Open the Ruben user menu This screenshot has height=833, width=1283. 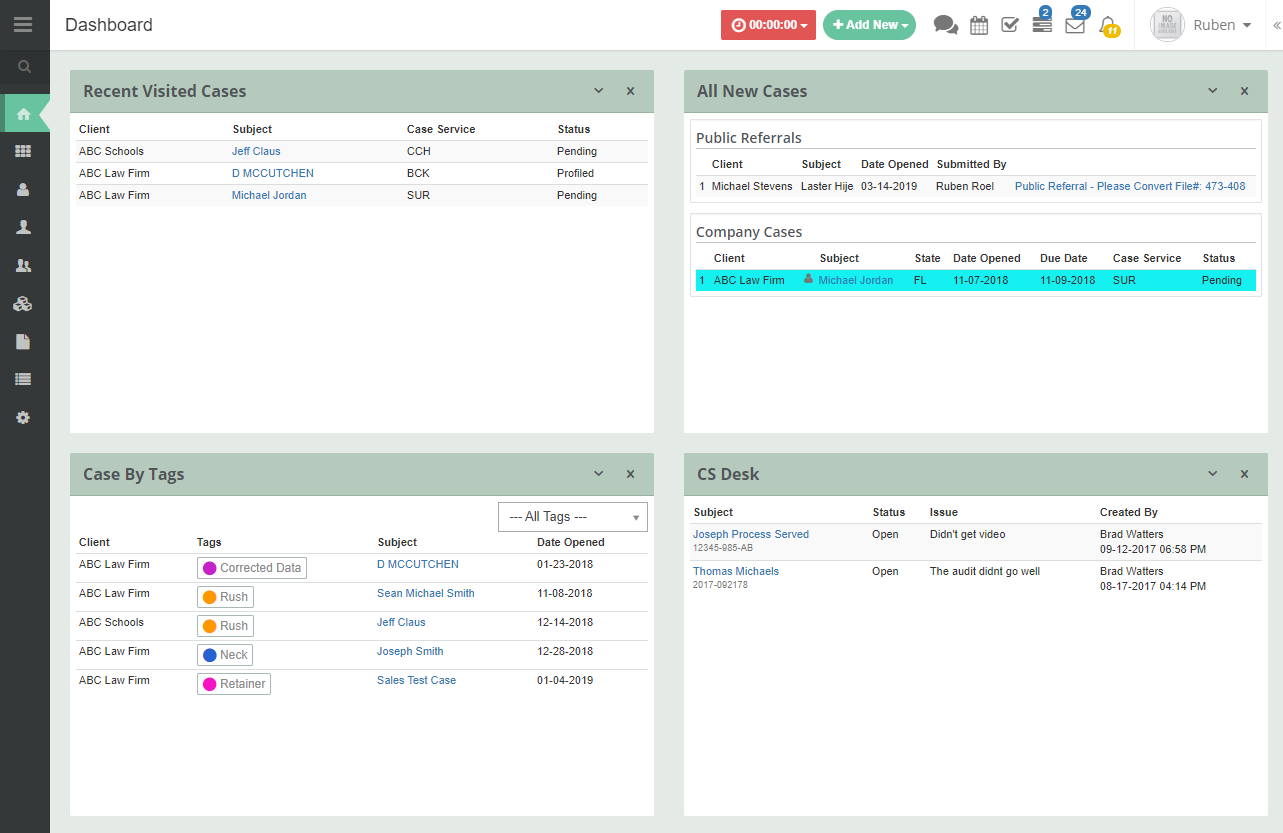[1201, 25]
